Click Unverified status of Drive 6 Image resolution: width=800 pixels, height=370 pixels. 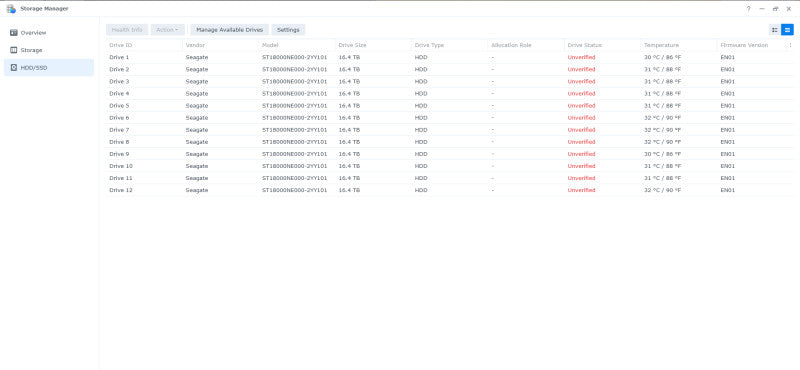point(581,118)
